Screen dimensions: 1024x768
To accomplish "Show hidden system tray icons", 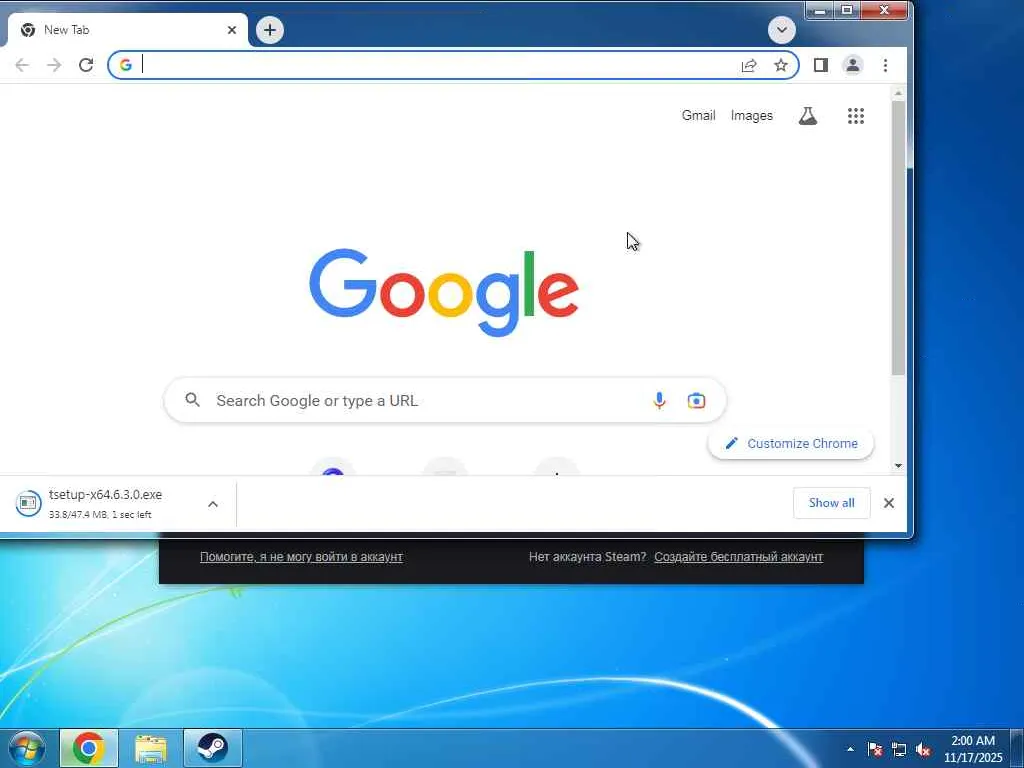I will click(850, 749).
